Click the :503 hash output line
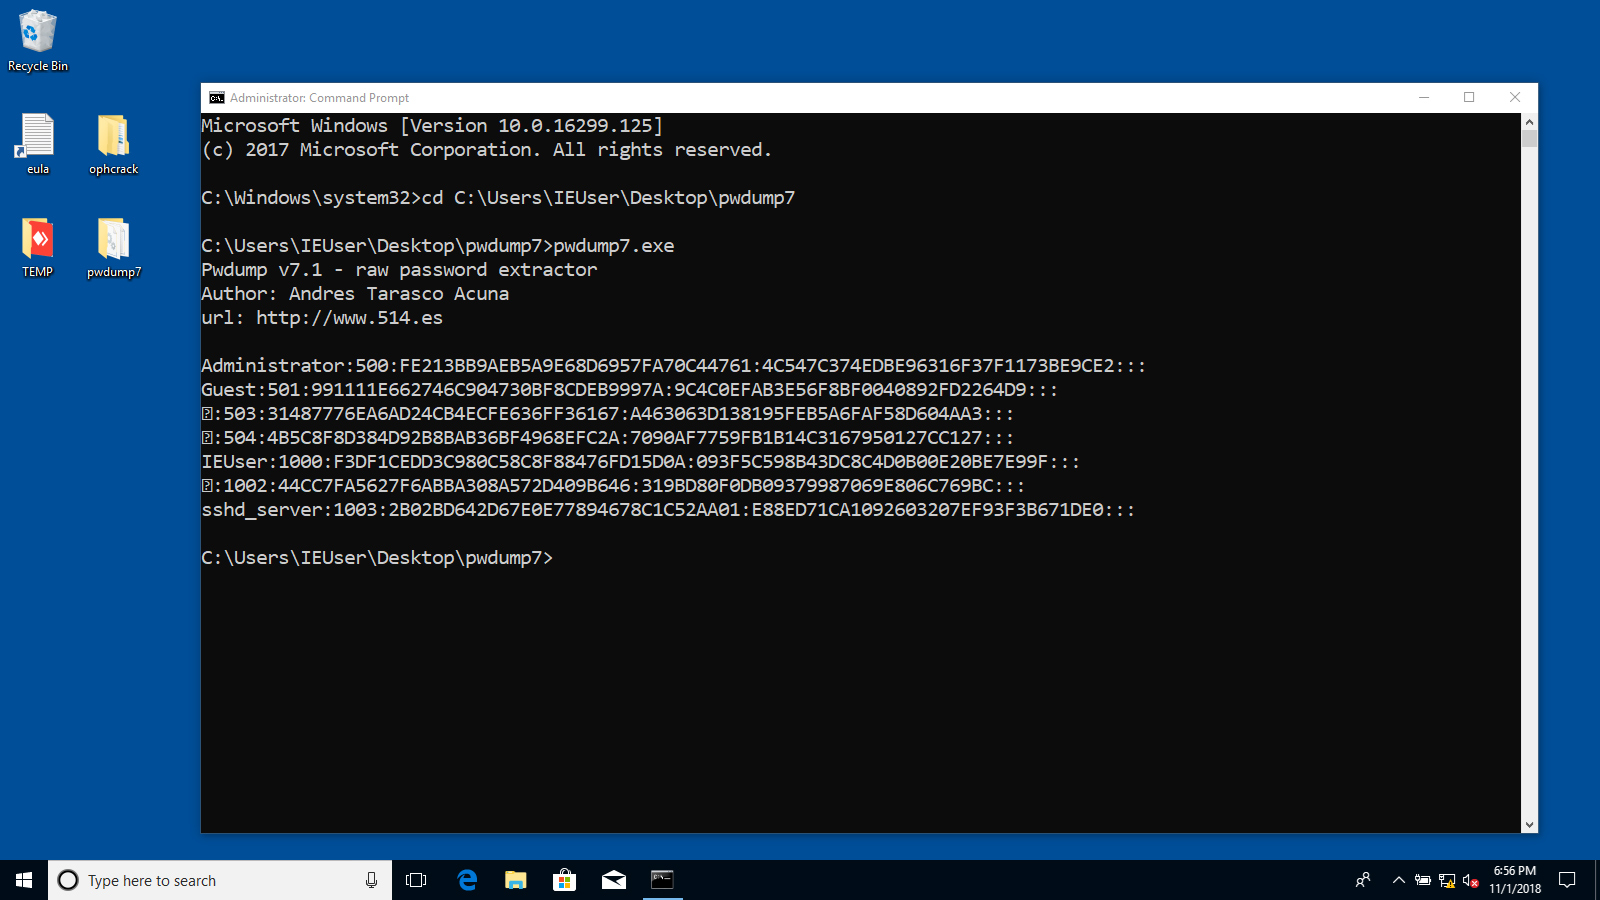The image size is (1600, 900). 607,414
